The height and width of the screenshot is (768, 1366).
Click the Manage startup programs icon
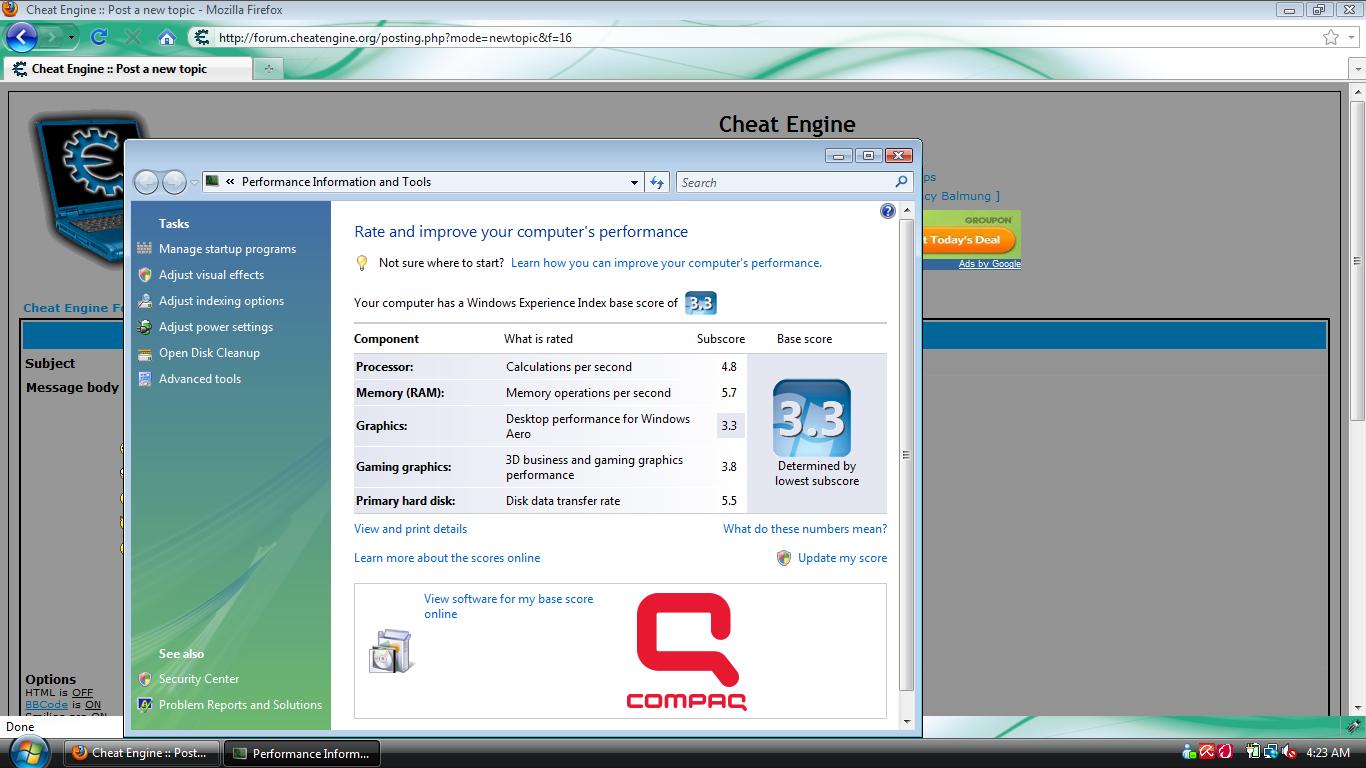point(145,249)
